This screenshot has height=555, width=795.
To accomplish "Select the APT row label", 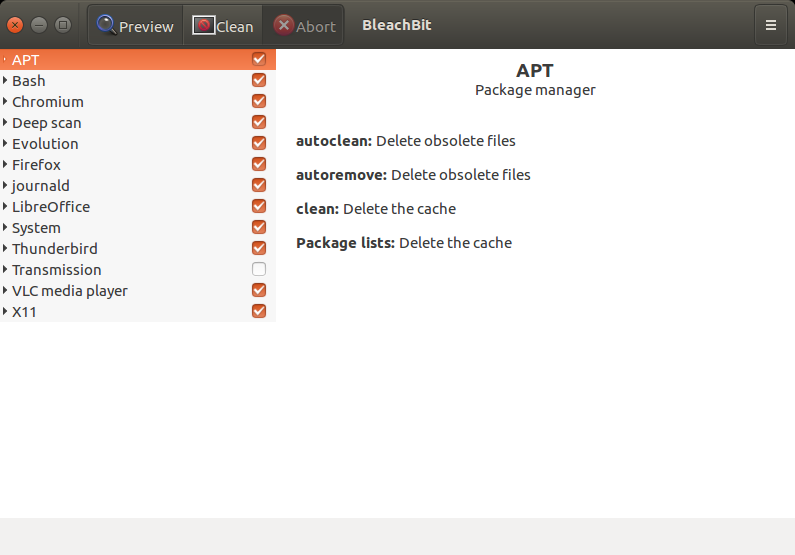I will pos(25,60).
